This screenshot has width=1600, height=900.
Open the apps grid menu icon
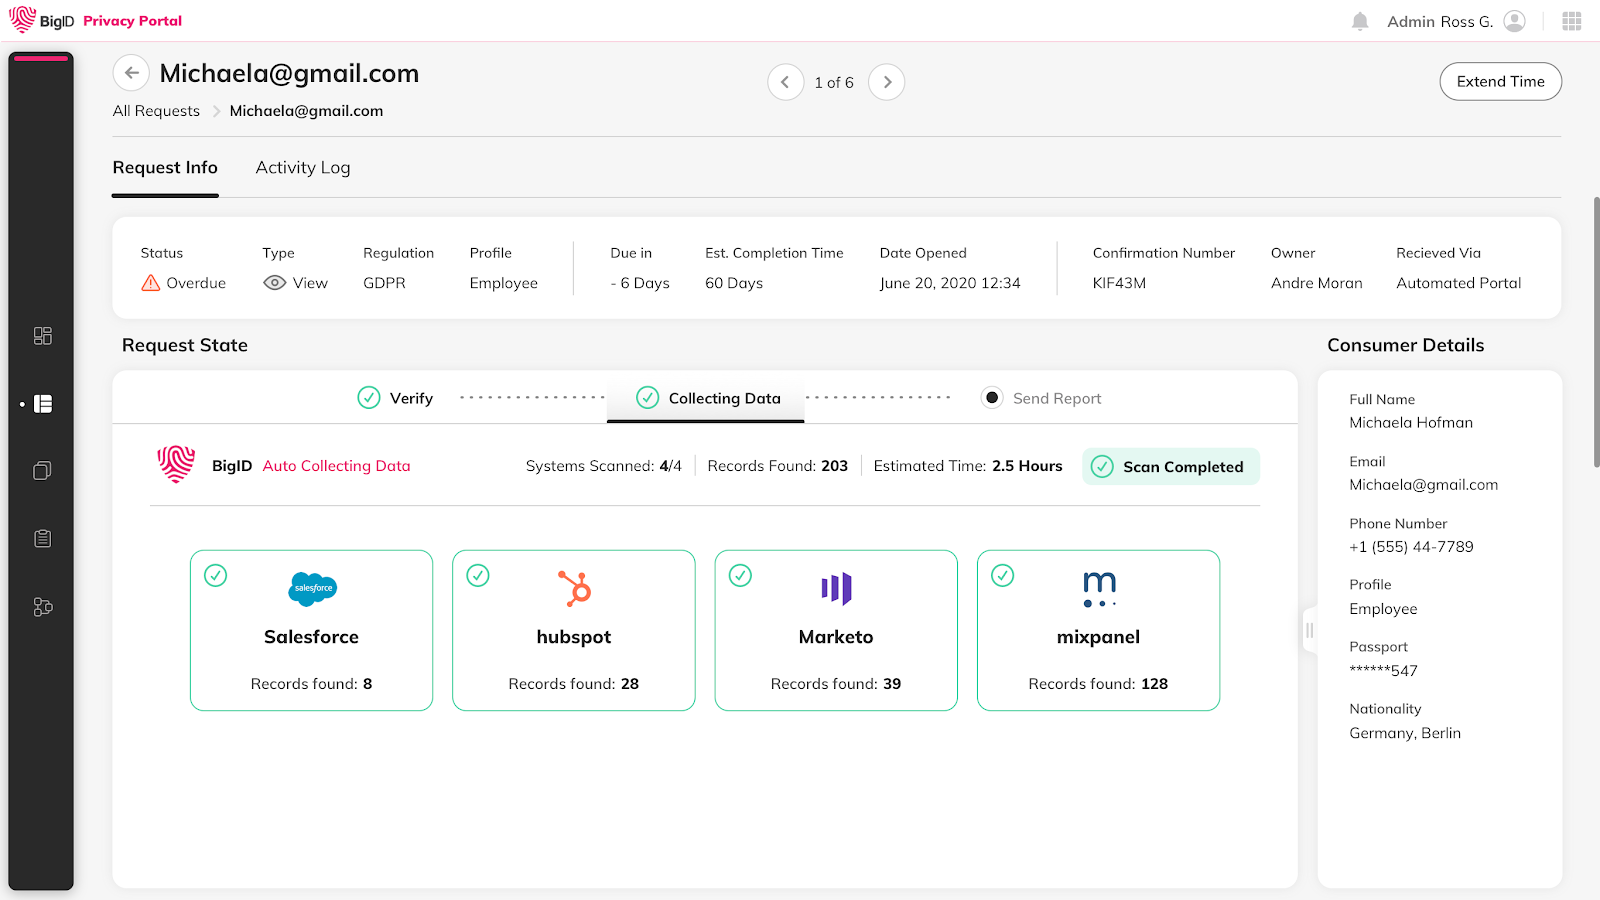1572,21
